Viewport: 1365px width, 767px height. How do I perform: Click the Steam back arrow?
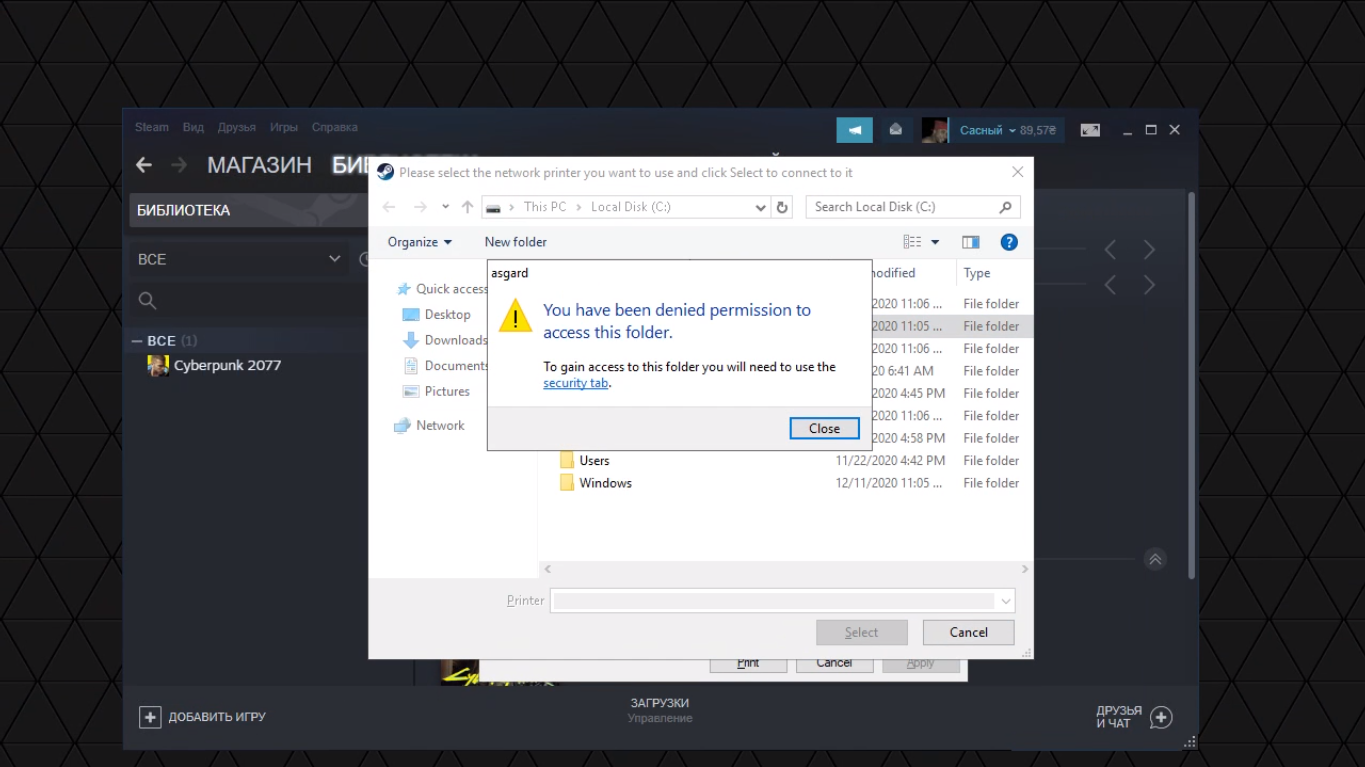coord(144,165)
